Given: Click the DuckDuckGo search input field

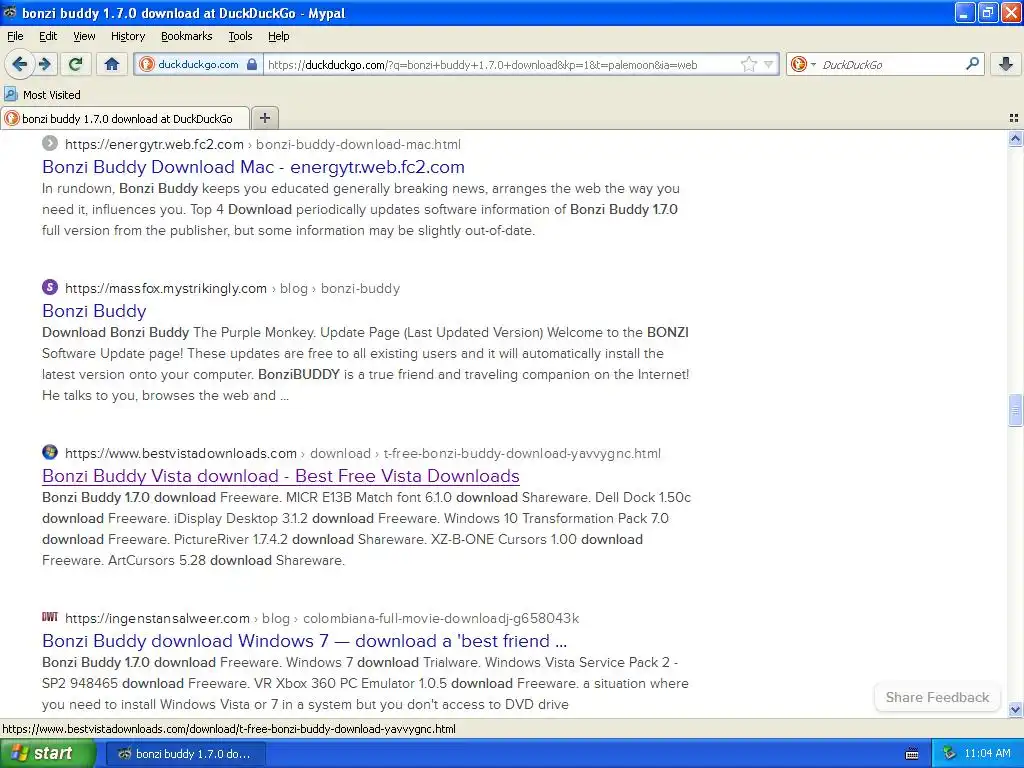Looking at the screenshot, I should click(x=889, y=64).
